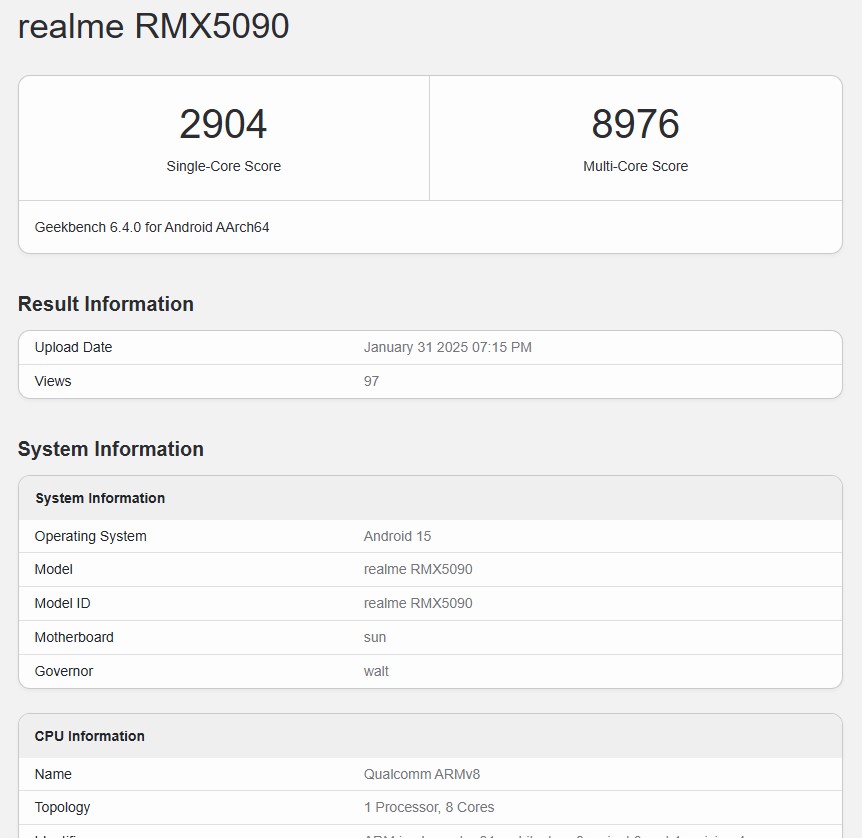Viewport: 862px width, 838px height.
Task: Select the date 'January 31 2025 07:15 PM'
Action: click(x=447, y=348)
